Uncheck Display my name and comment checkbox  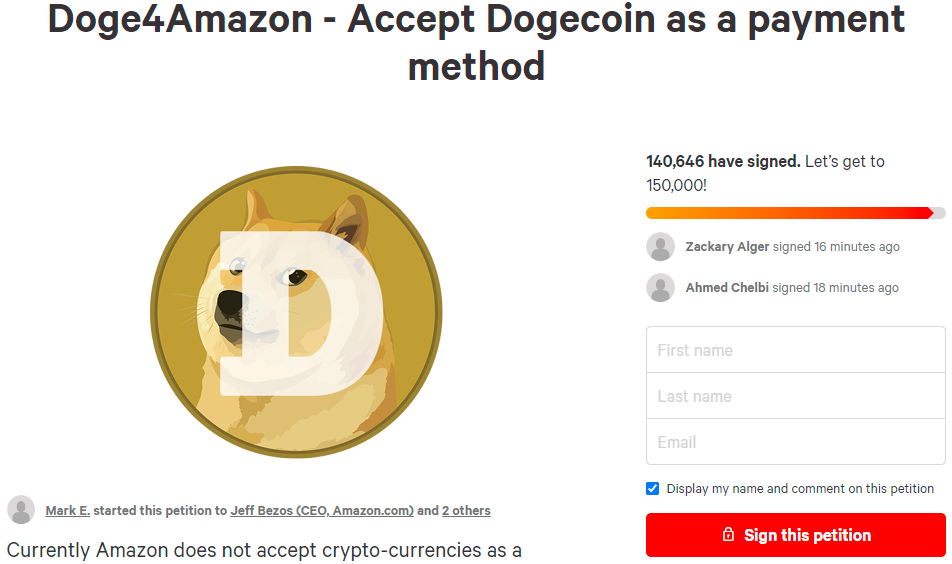pyautogui.click(x=653, y=489)
